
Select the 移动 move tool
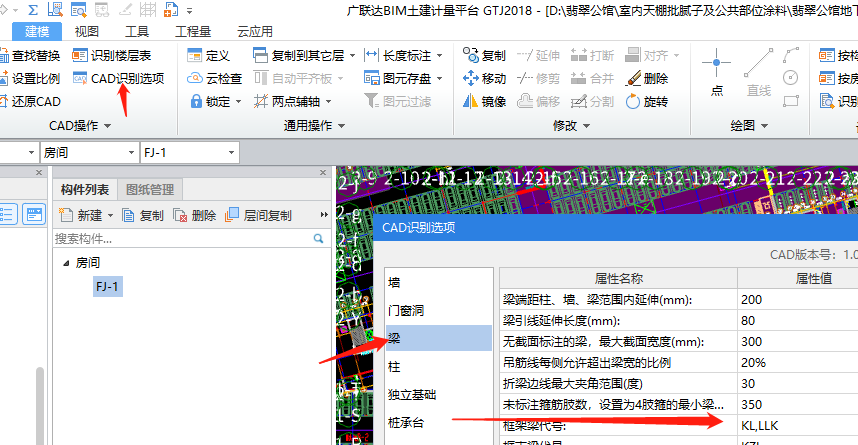[x=484, y=78]
